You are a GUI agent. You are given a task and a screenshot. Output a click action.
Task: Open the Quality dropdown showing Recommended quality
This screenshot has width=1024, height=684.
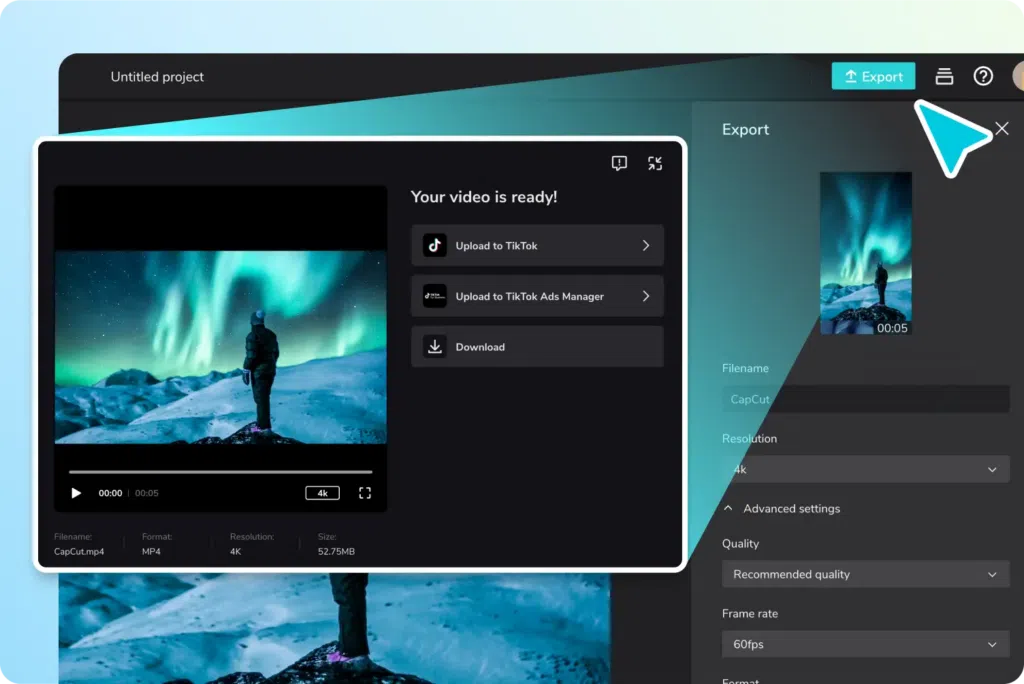point(865,574)
